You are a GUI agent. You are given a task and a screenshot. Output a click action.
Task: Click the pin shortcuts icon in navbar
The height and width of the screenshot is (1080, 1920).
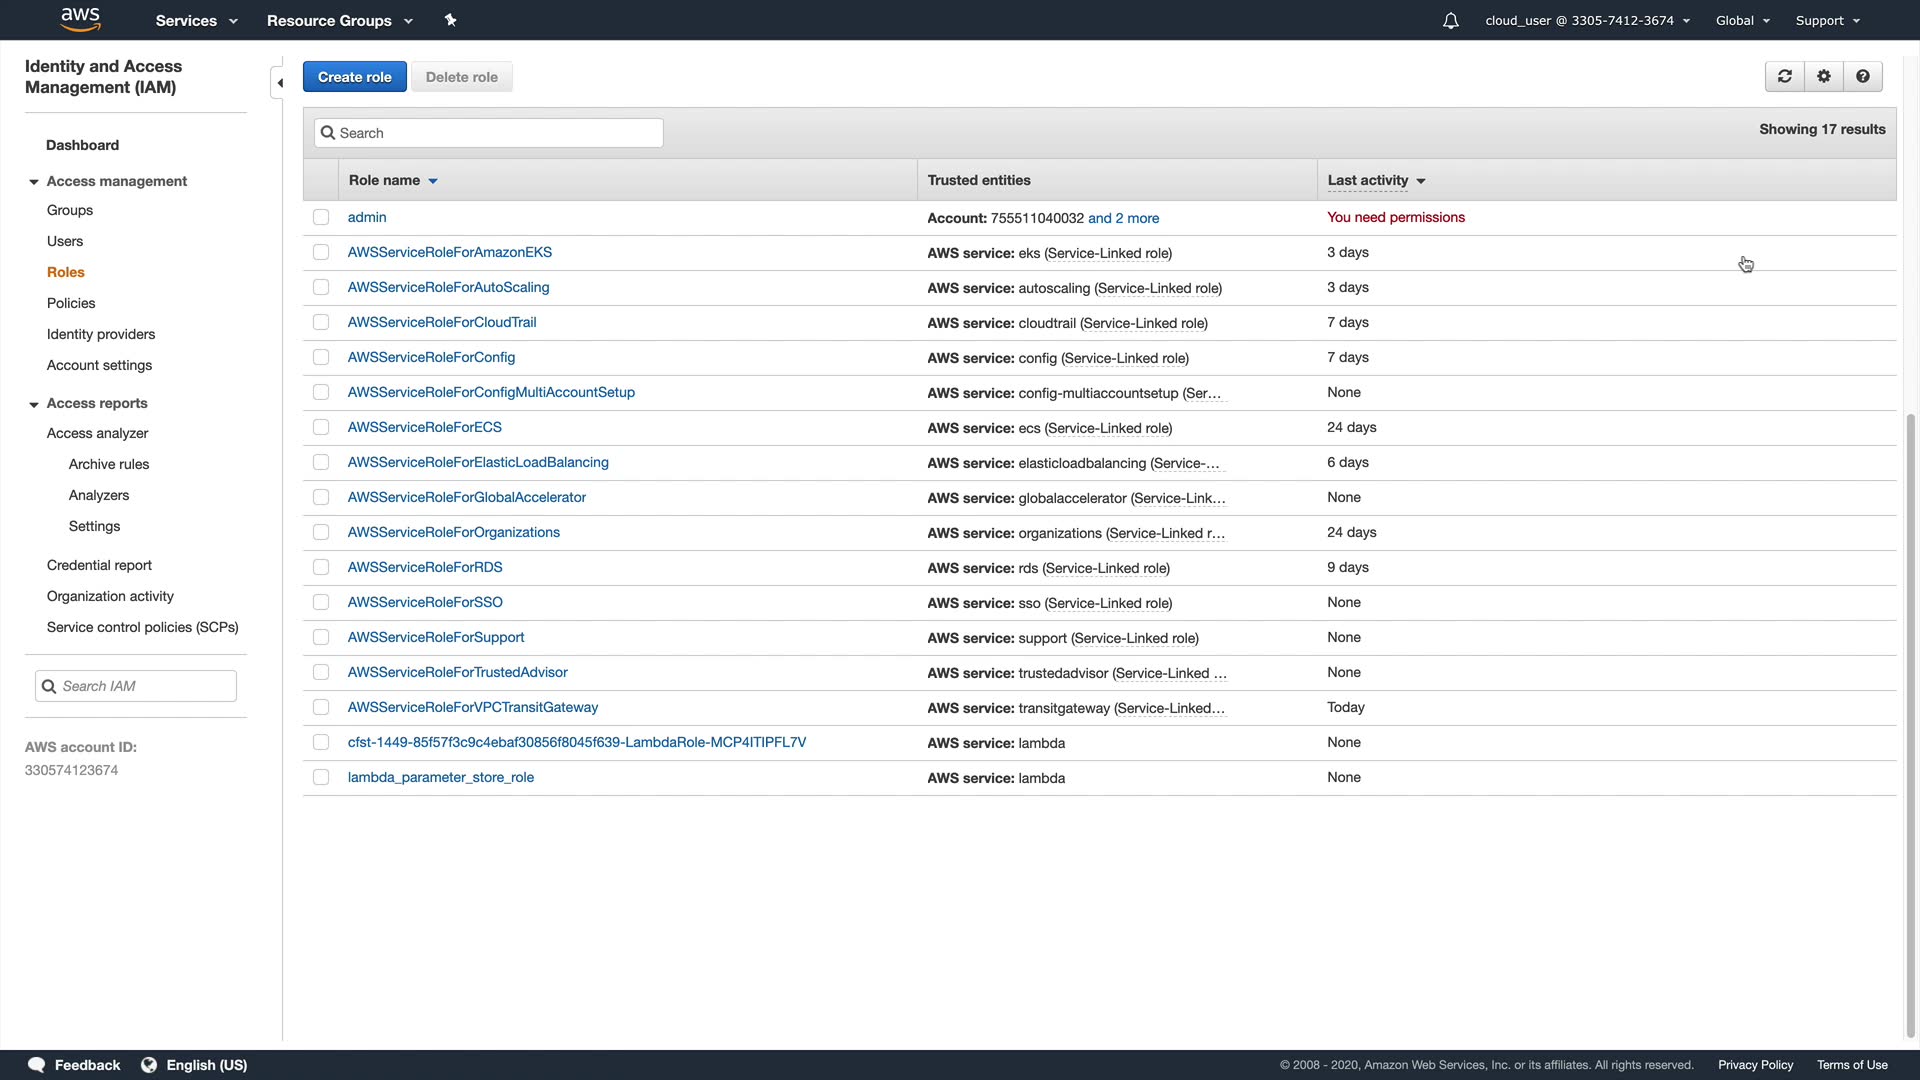(x=450, y=20)
